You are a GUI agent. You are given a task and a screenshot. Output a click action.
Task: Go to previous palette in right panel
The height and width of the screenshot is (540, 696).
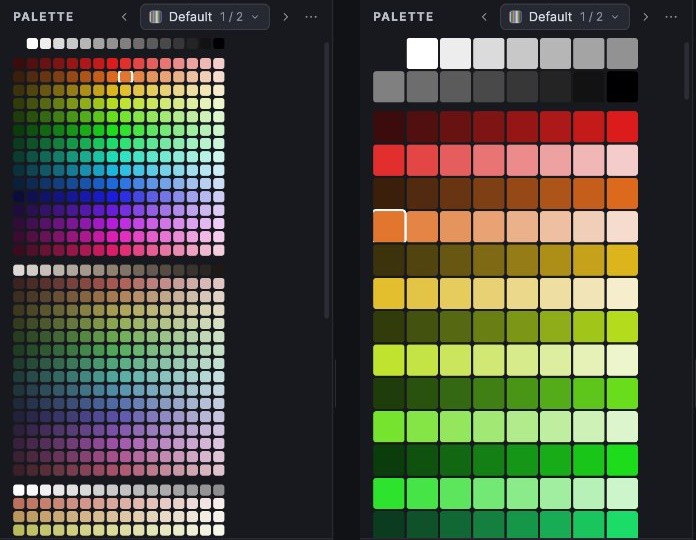pos(484,17)
